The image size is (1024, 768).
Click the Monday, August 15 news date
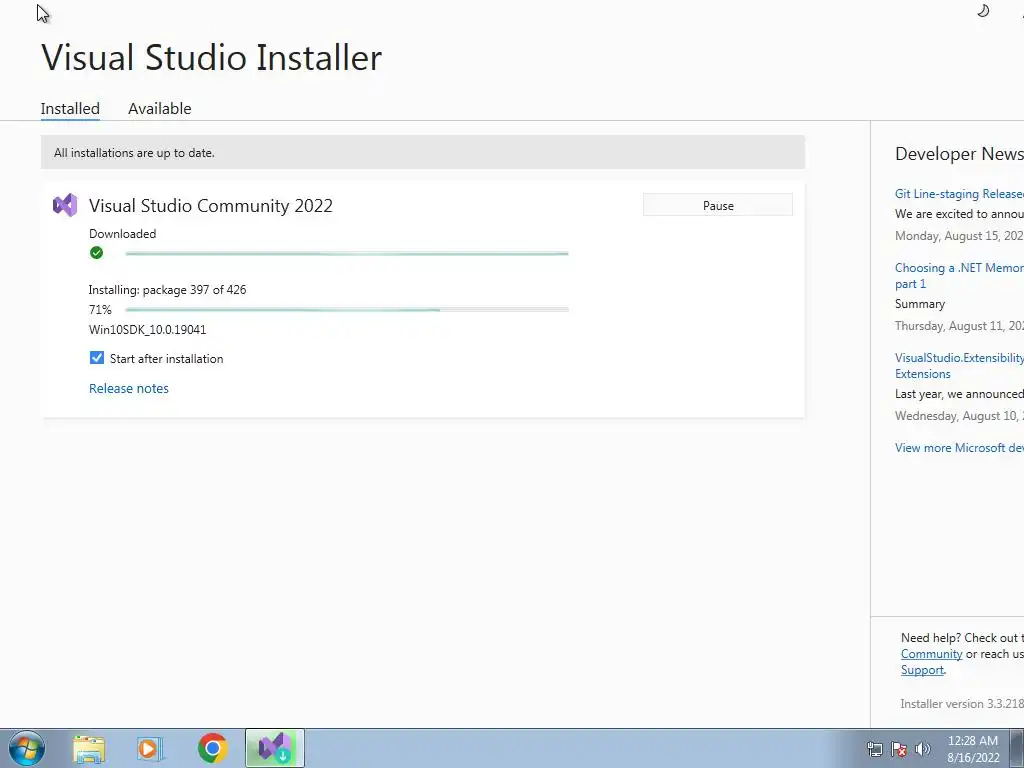click(x=959, y=236)
